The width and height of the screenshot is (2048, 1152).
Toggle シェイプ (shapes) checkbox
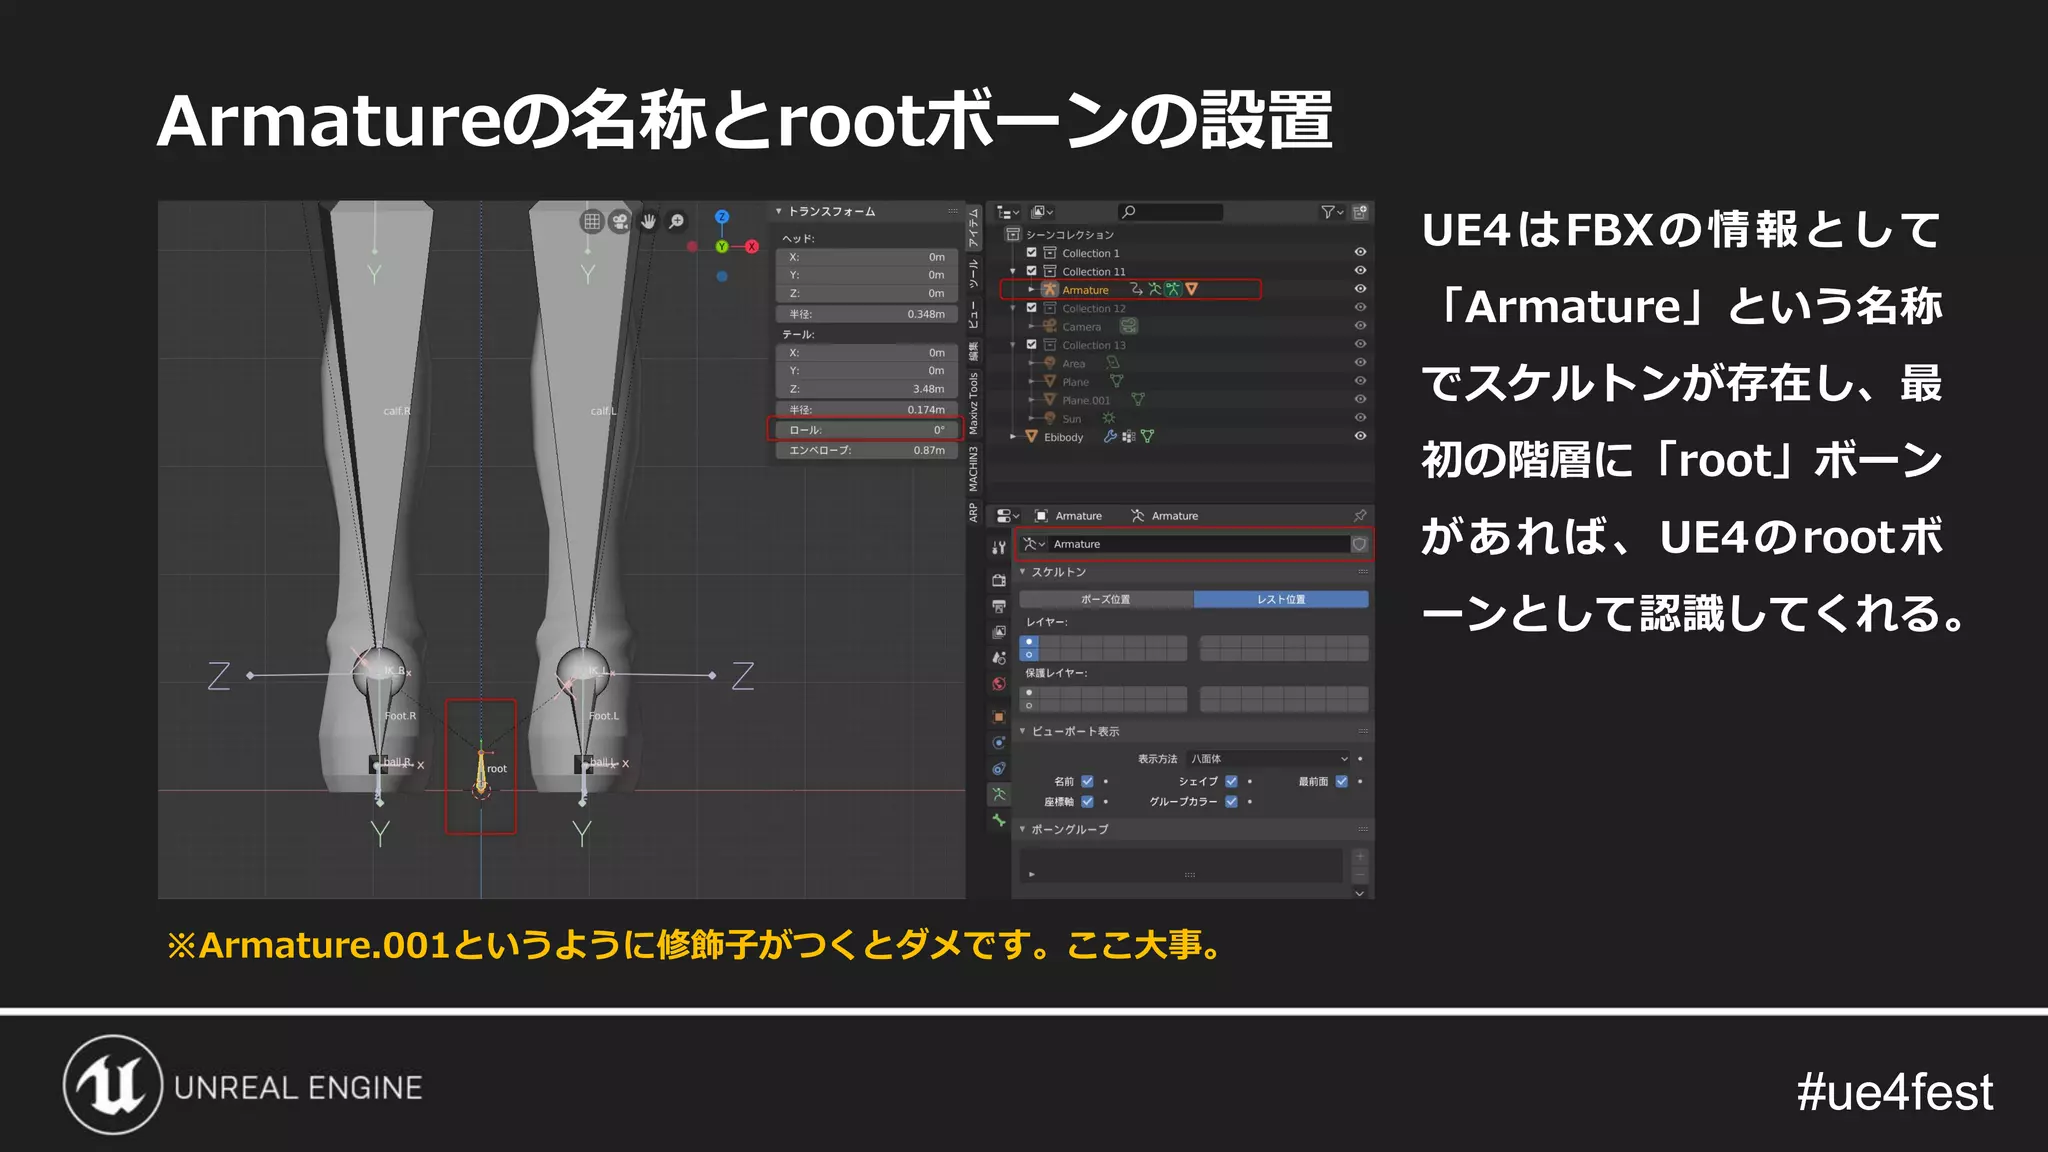[x=1231, y=782]
